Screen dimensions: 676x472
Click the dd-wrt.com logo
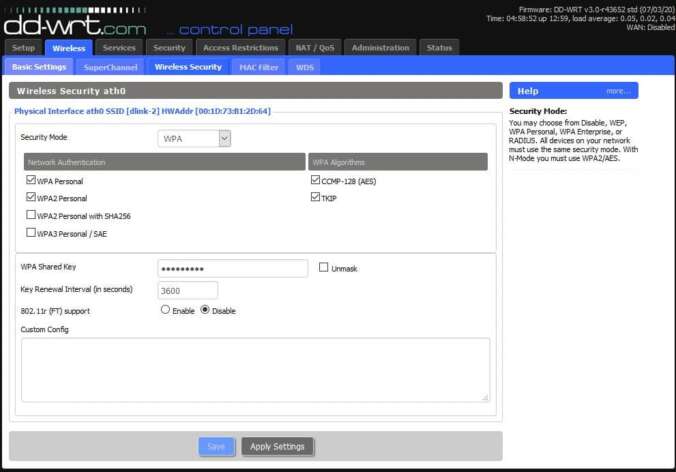(x=75, y=21)
